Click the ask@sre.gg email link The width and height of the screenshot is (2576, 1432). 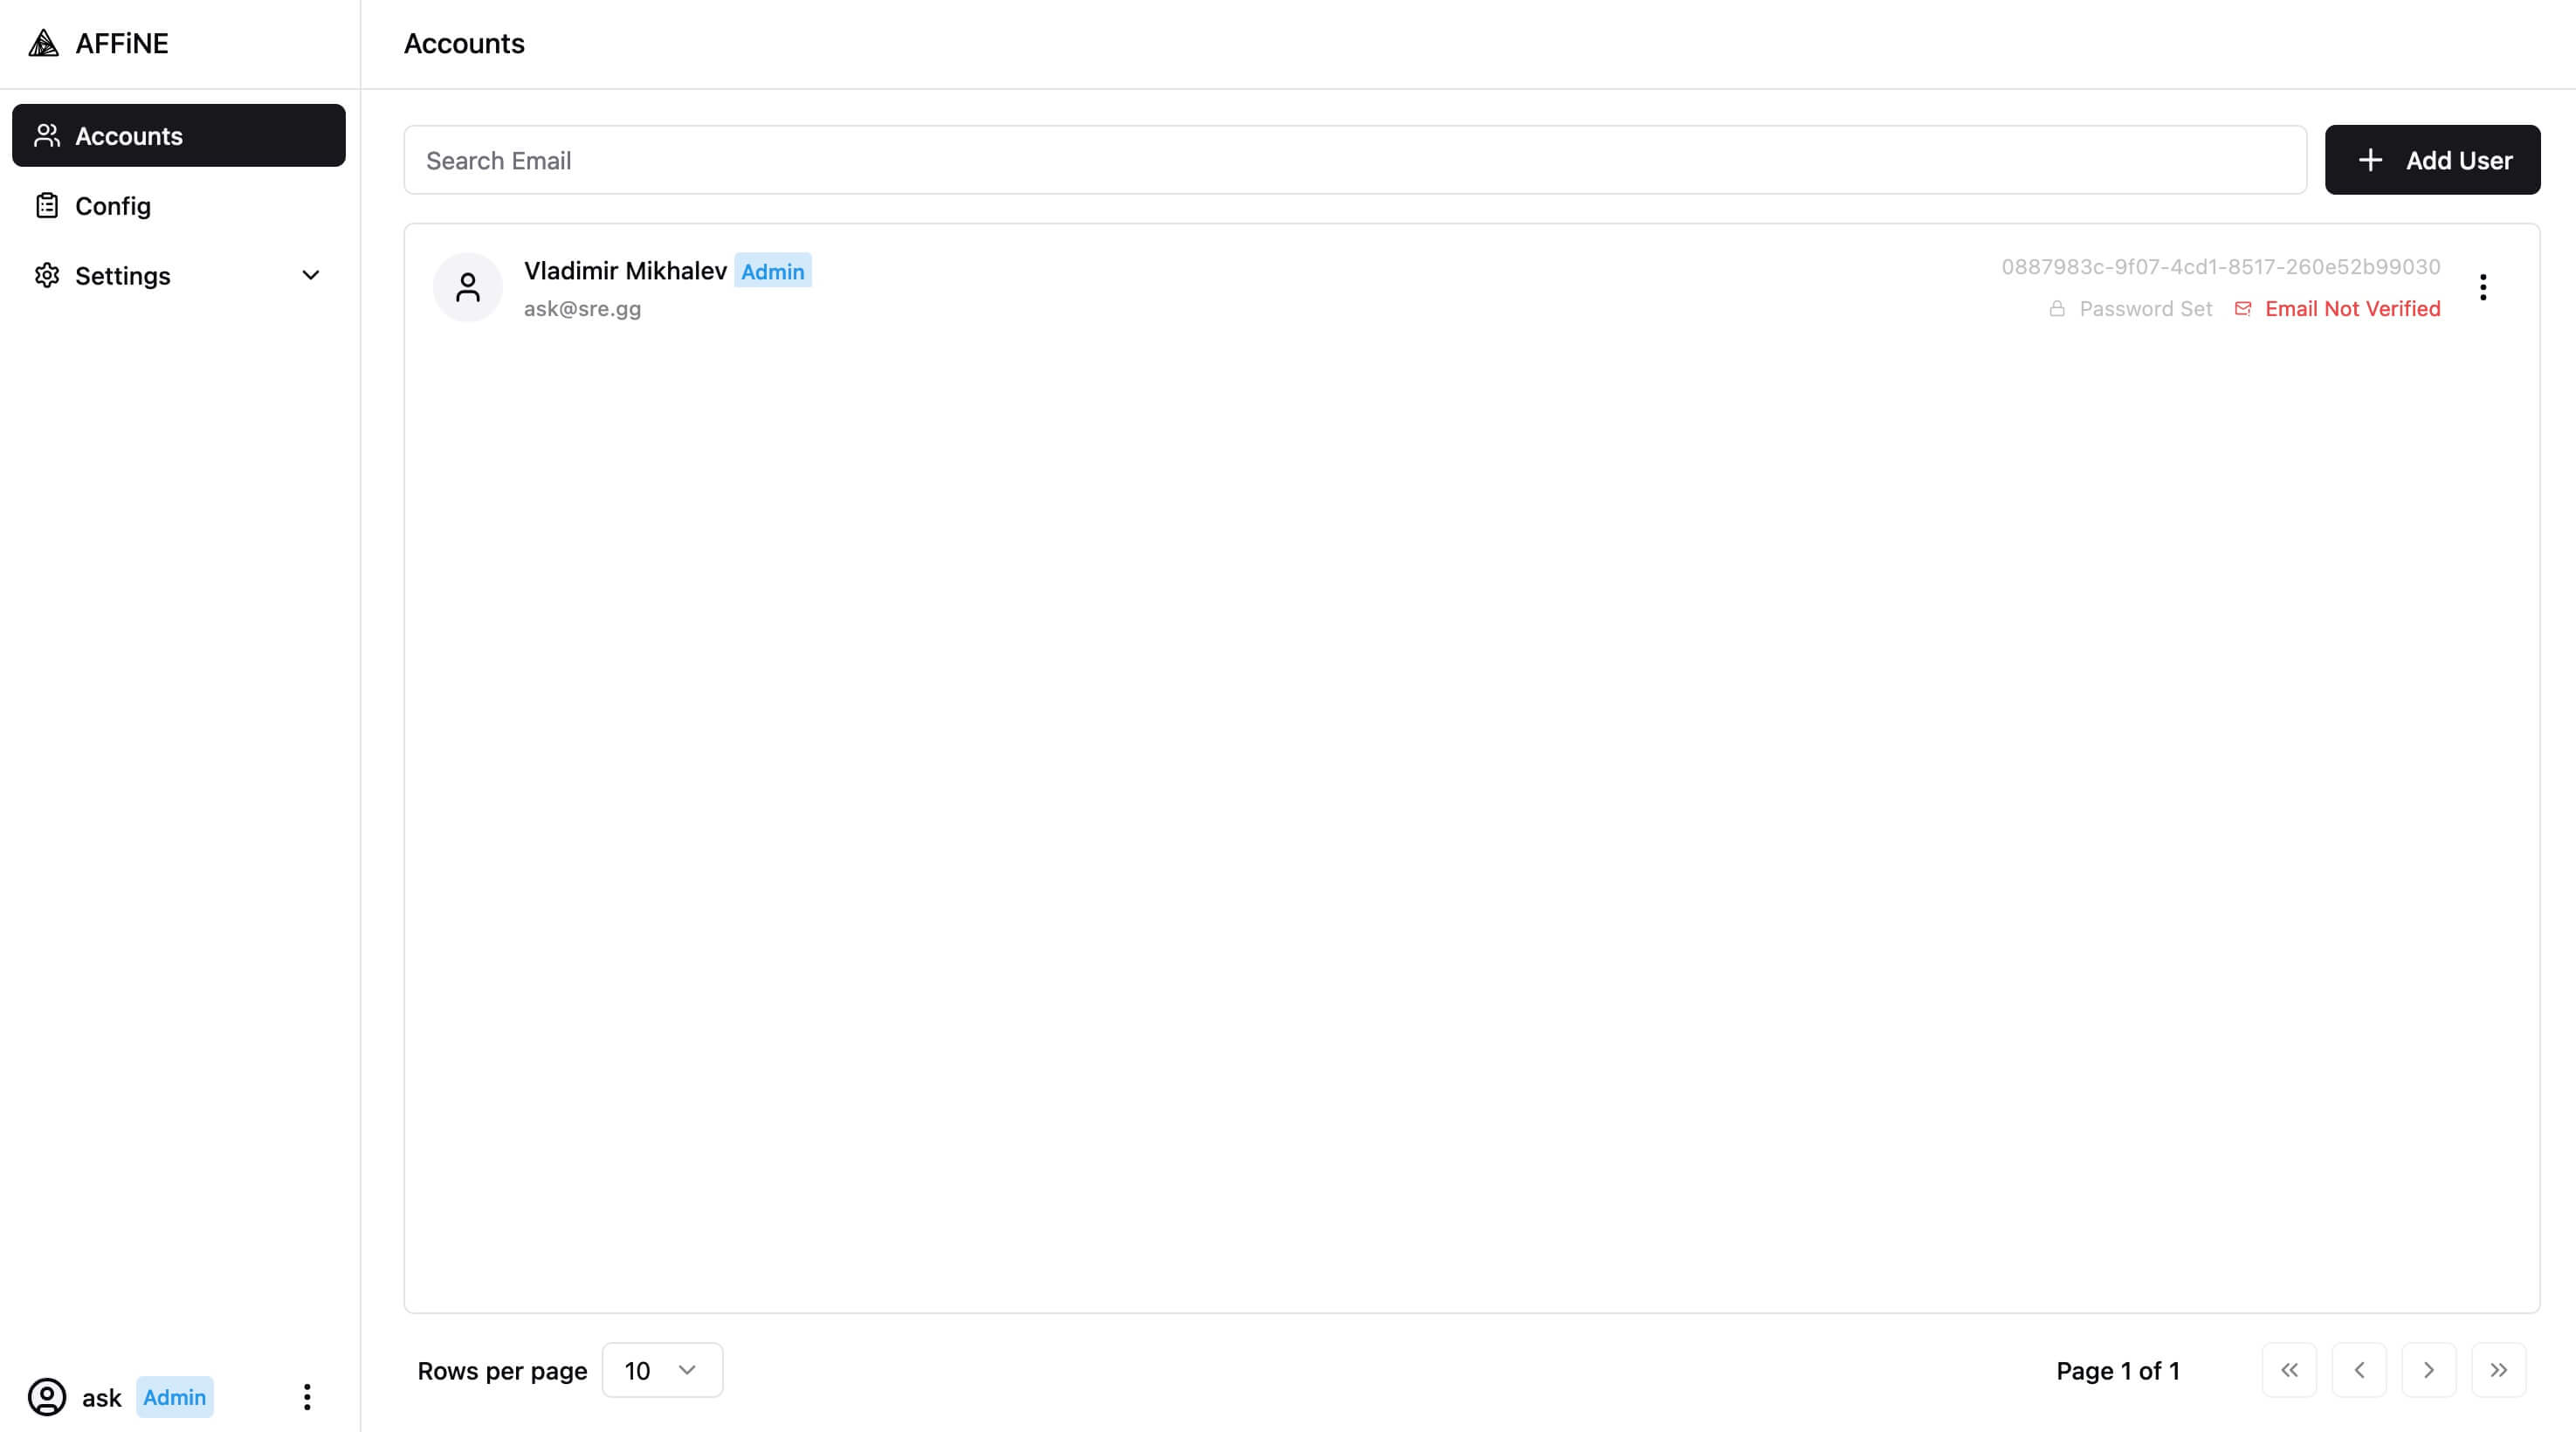tap(582, 308)
